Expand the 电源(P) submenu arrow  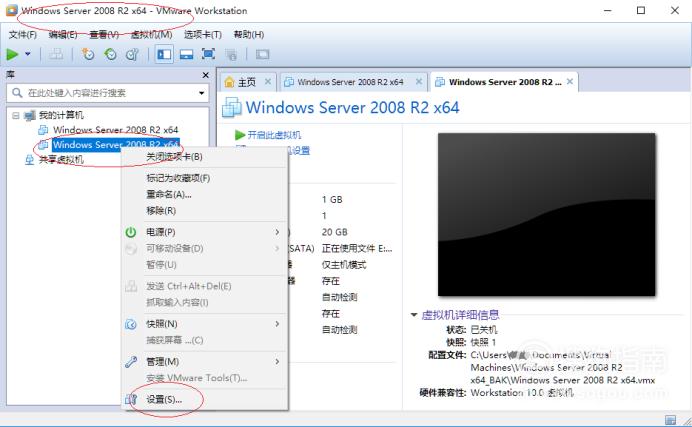(x=277, y=232)
